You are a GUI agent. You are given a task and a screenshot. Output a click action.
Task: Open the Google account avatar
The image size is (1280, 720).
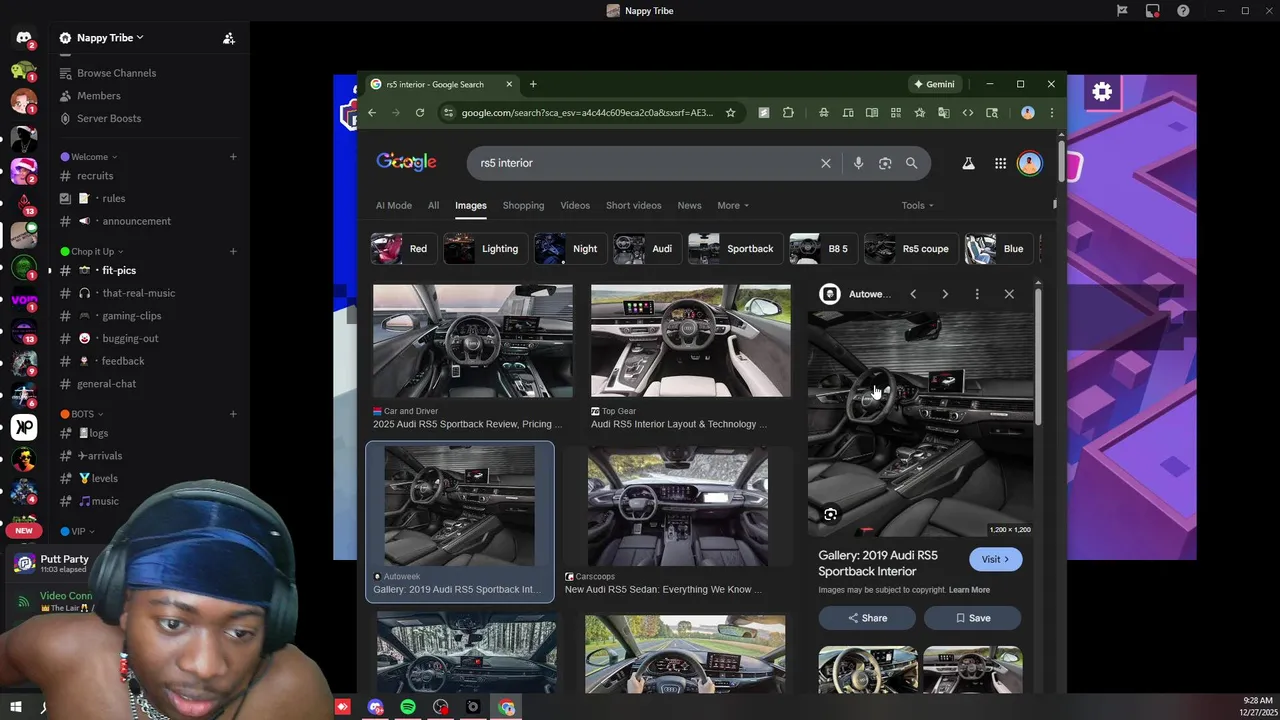pyautogui.click(x=1029, y=163)
